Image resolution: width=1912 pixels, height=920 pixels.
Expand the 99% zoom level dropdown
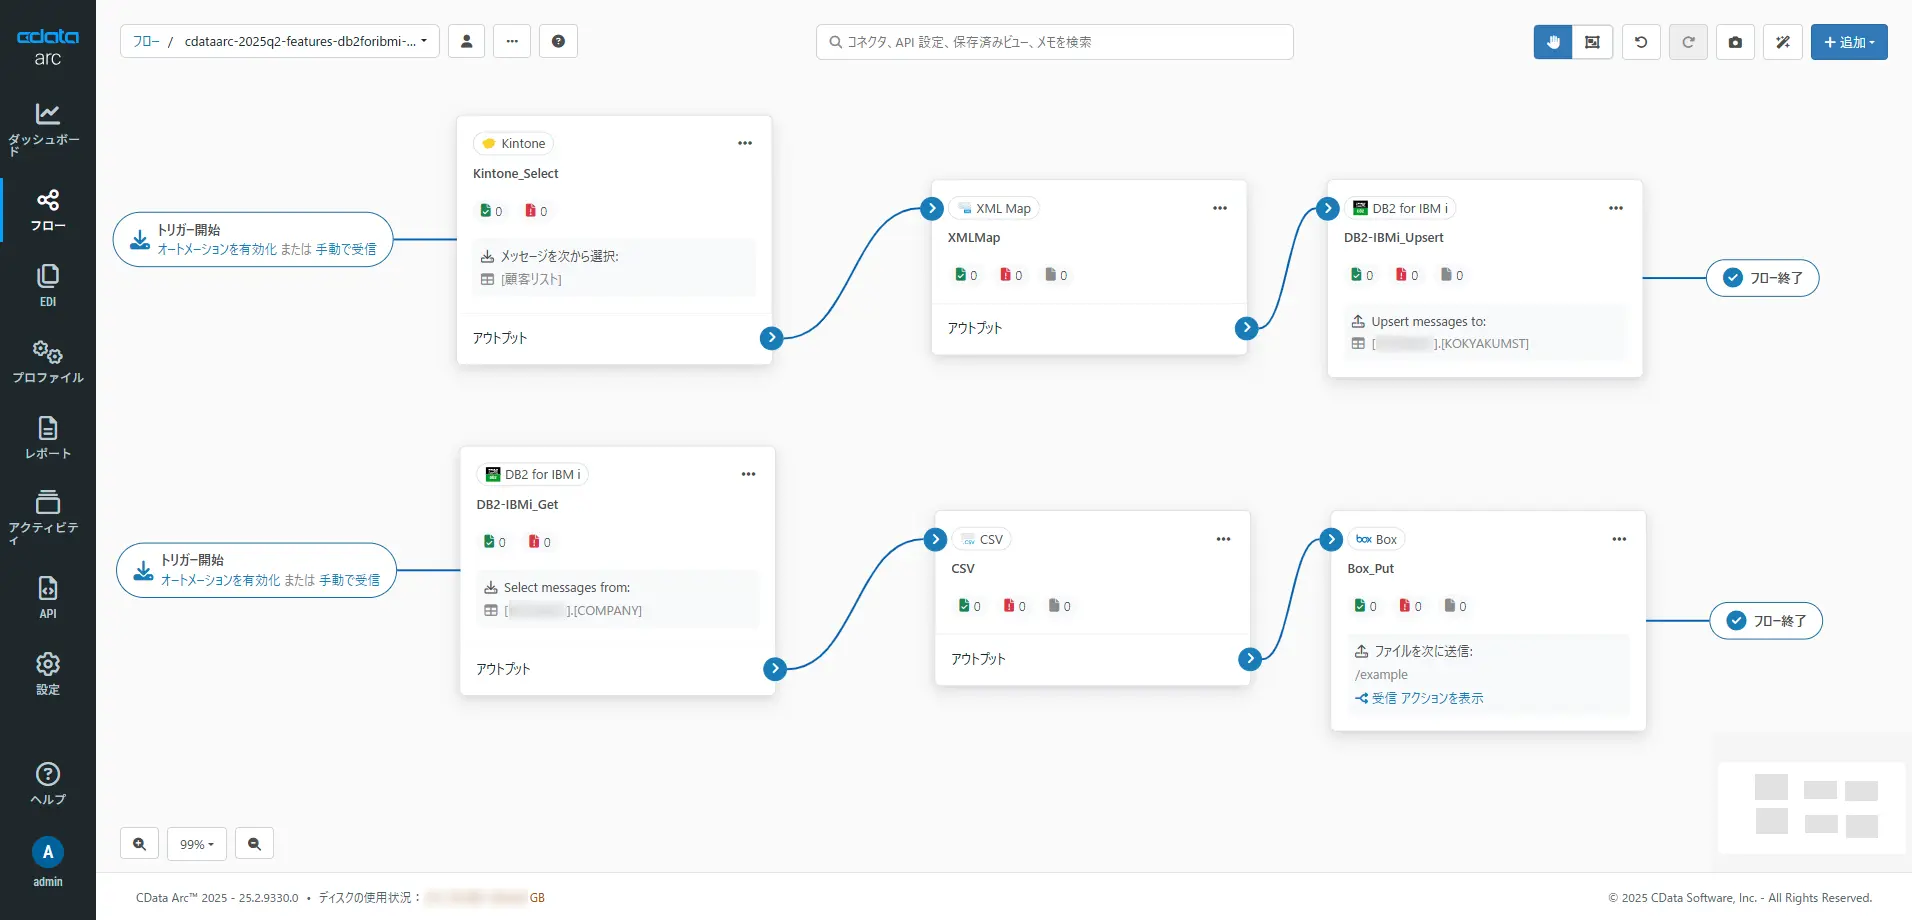coord(197,844)
